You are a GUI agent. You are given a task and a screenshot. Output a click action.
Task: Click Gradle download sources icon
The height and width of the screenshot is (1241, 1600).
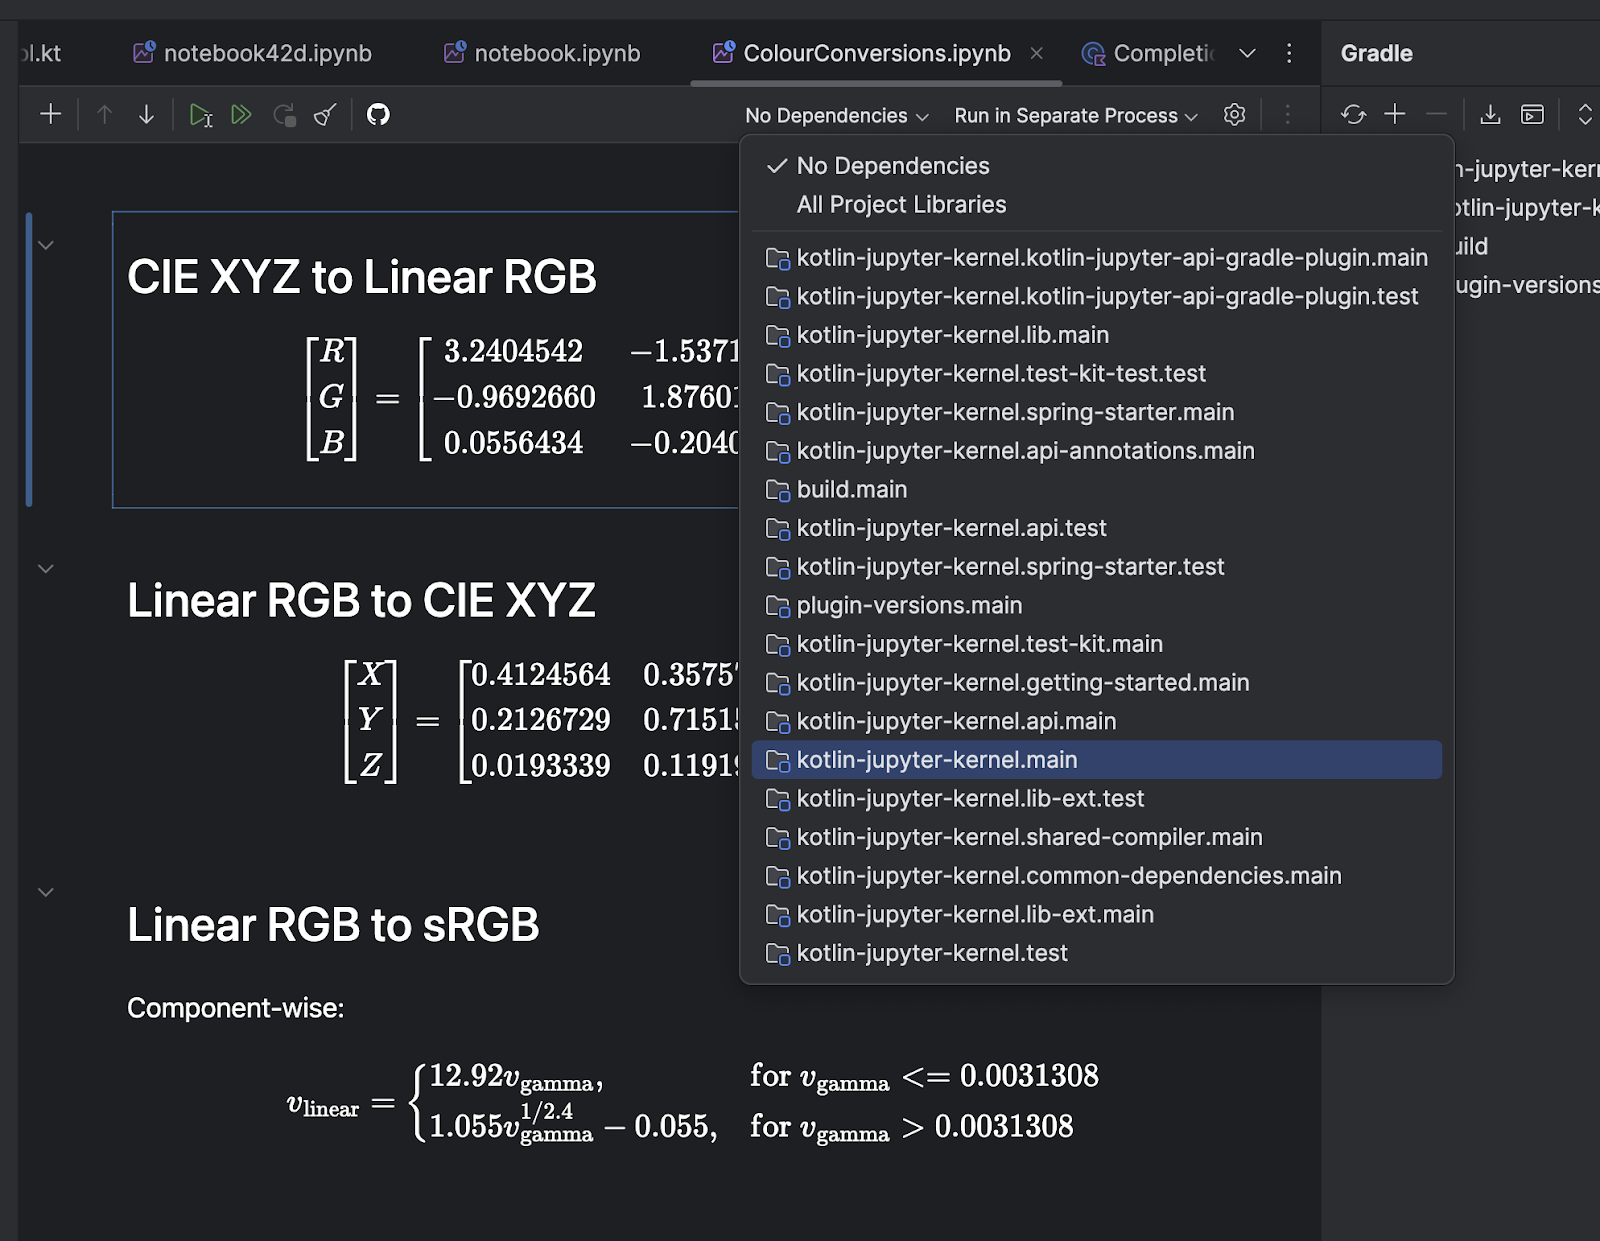click(x=1490, y=115)
